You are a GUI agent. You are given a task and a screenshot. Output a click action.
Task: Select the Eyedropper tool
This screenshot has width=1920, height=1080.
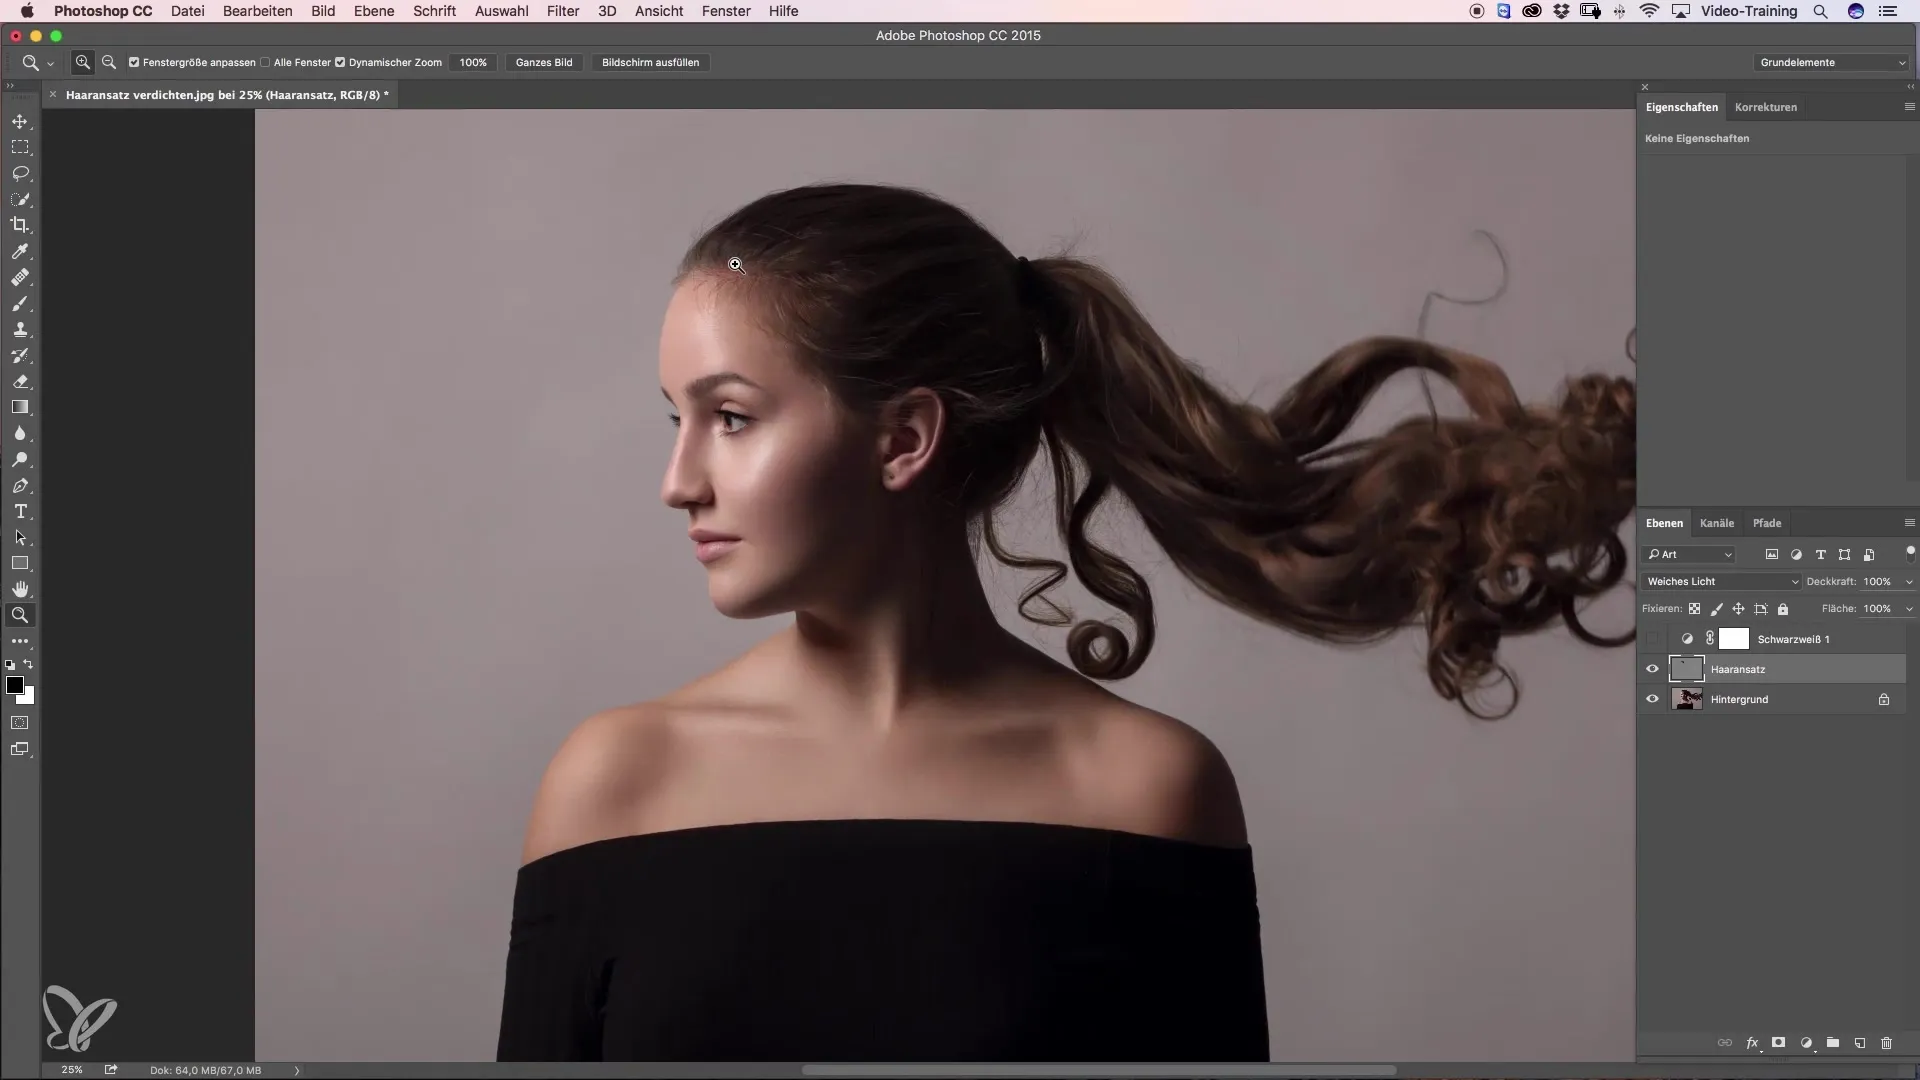coord(20,251)
